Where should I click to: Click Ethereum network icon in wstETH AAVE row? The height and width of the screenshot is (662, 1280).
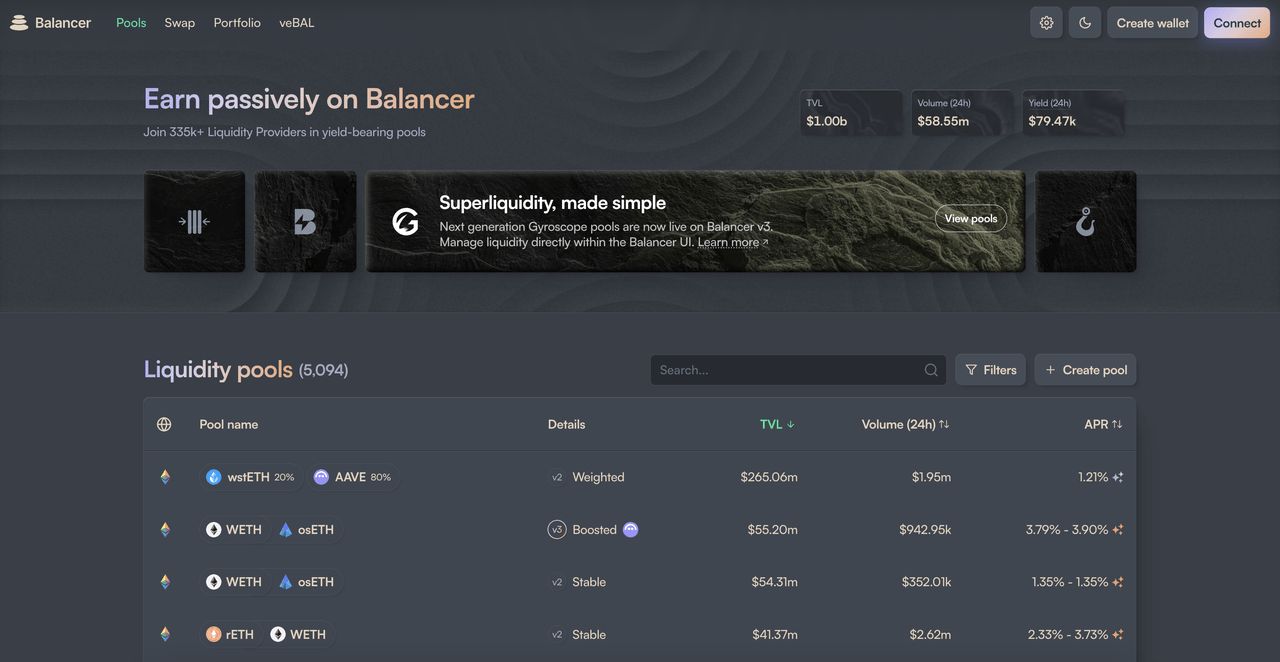click(165, 477)
